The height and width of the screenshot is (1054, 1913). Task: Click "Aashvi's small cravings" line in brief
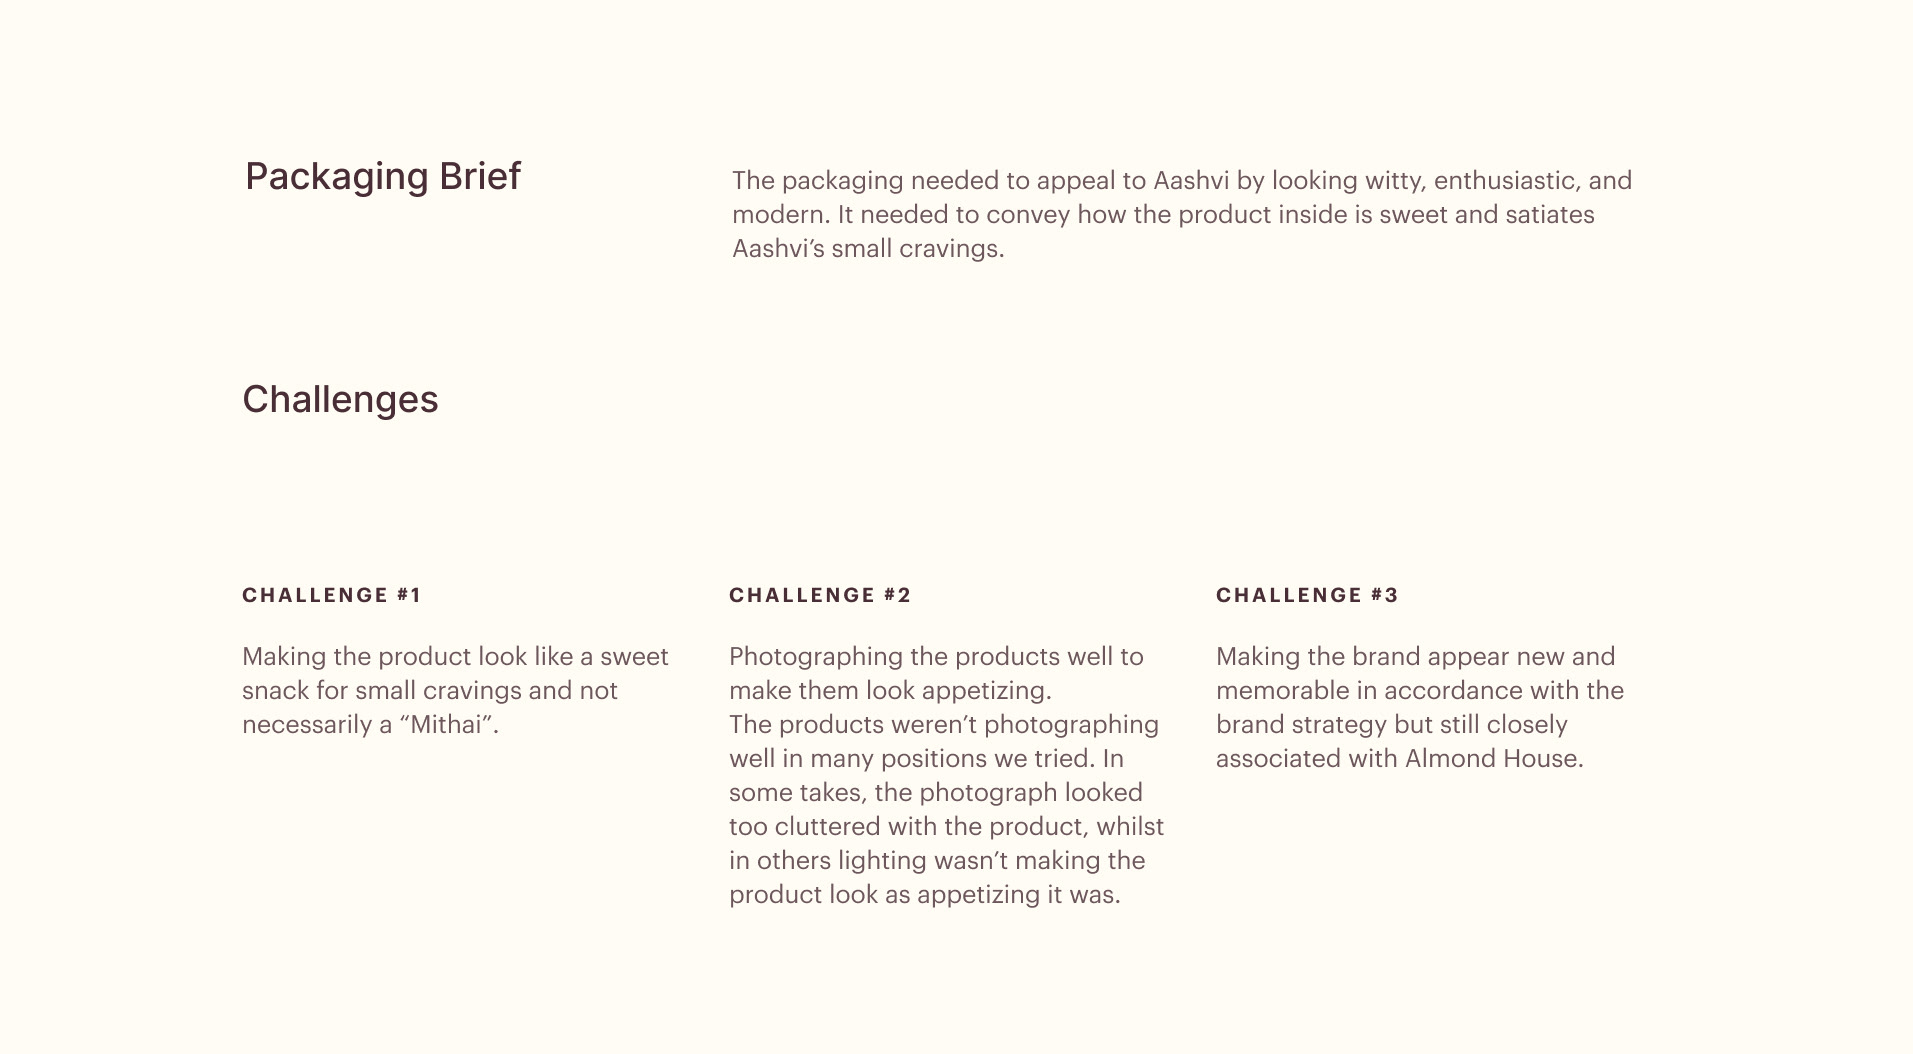coord(868,249)
